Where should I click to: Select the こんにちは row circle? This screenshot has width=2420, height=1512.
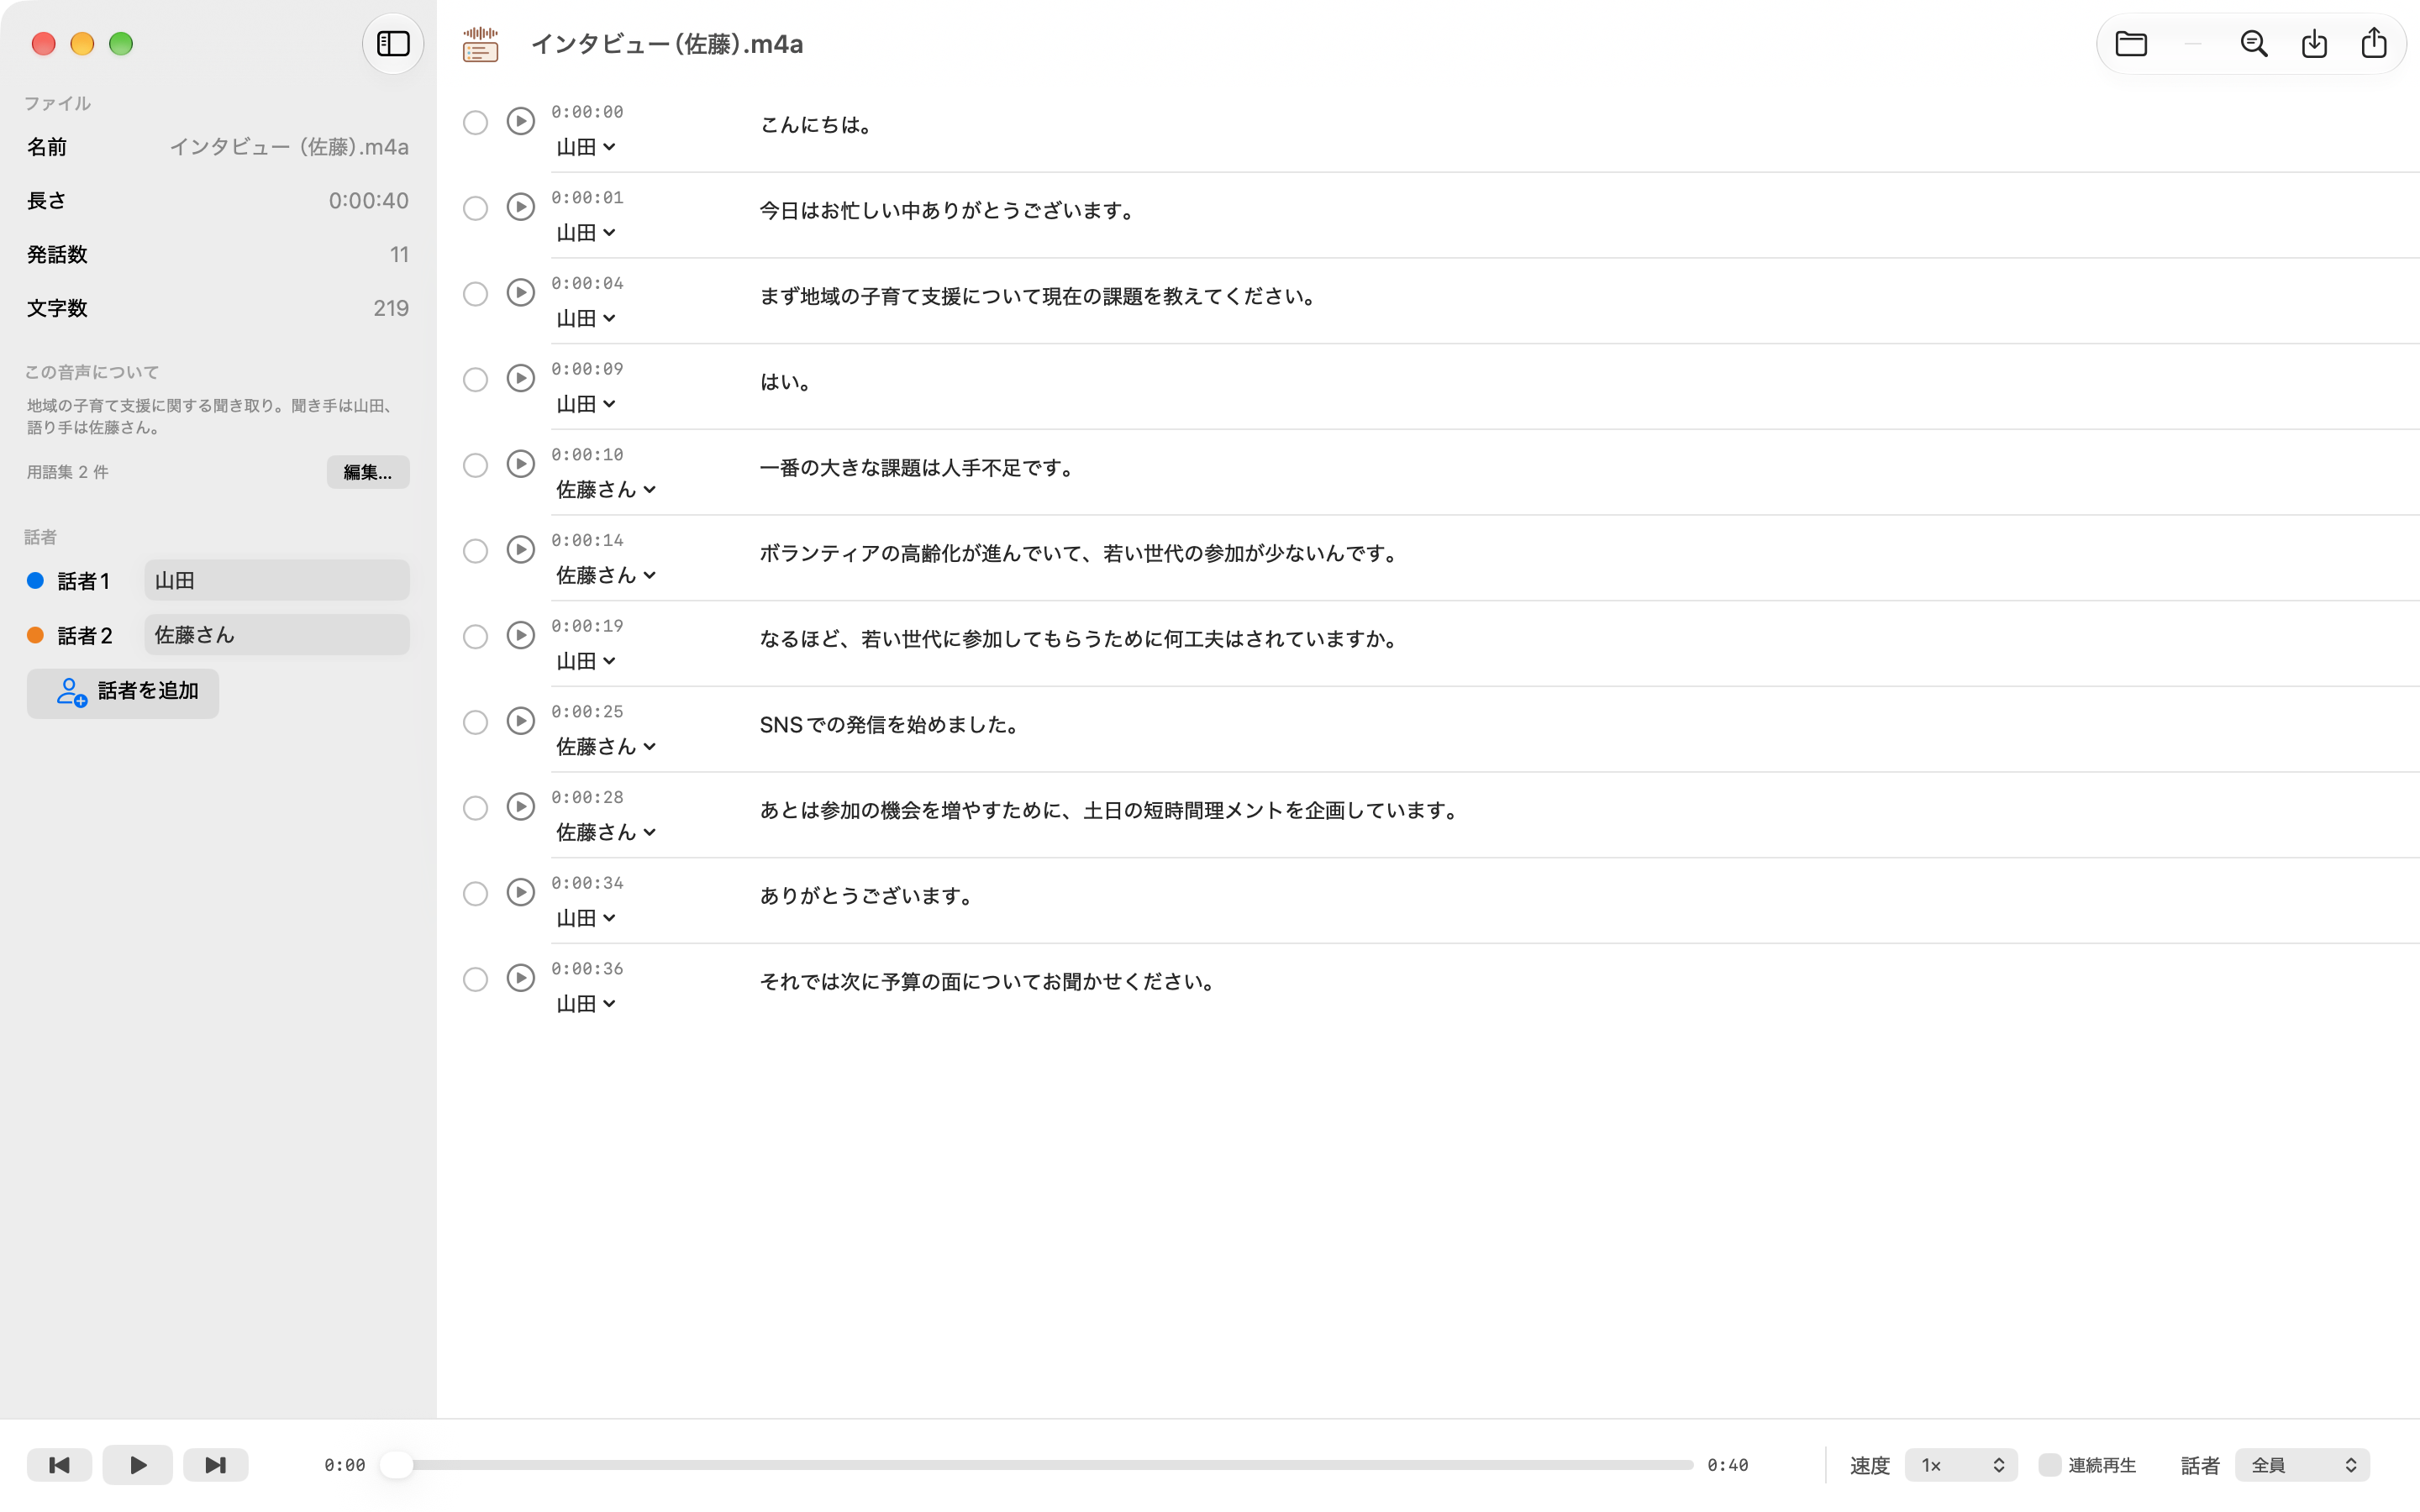(x=475, y=123)
